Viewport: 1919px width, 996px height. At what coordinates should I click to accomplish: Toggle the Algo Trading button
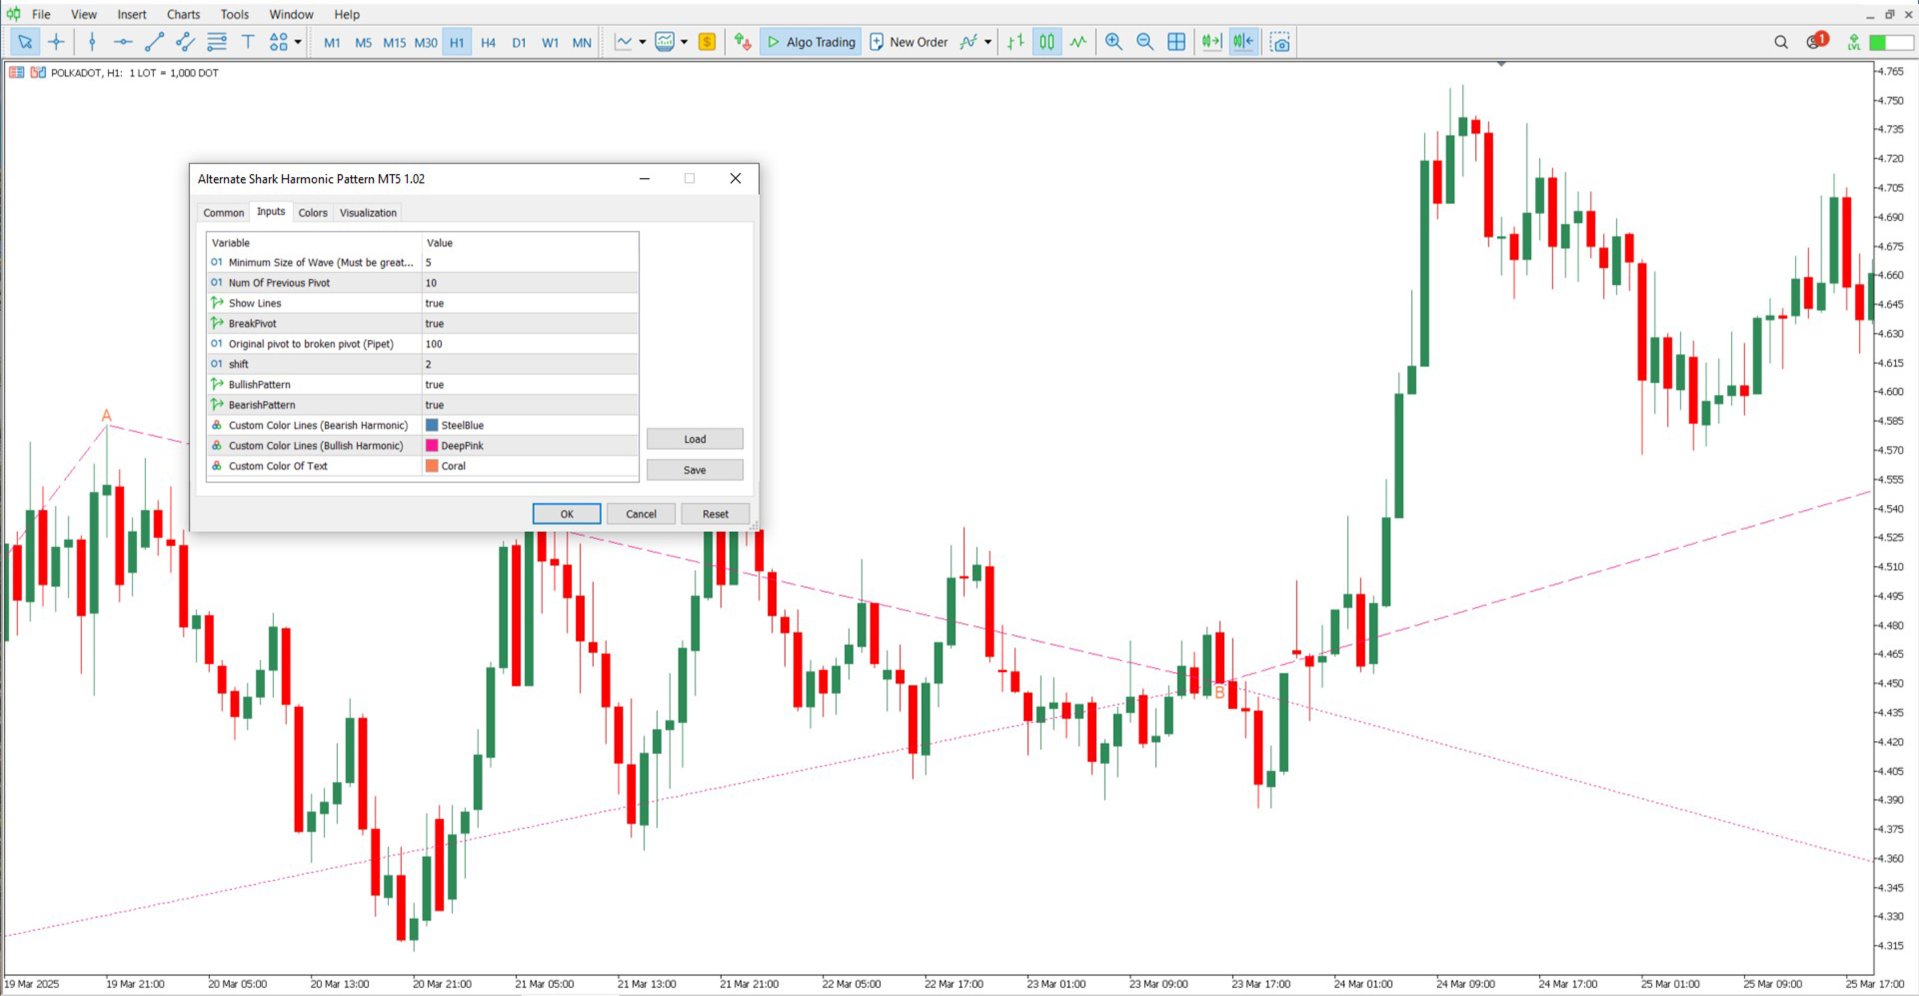(811, 42)
